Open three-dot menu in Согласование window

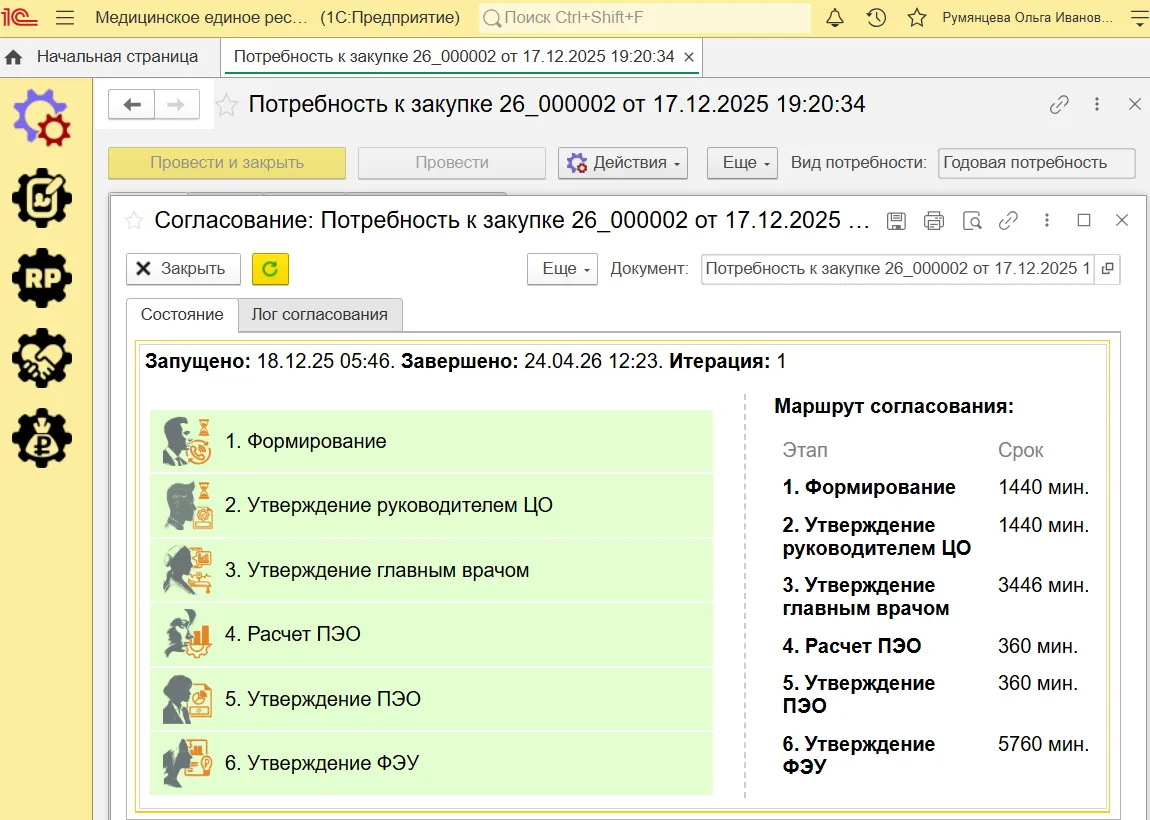(1047, 220)
